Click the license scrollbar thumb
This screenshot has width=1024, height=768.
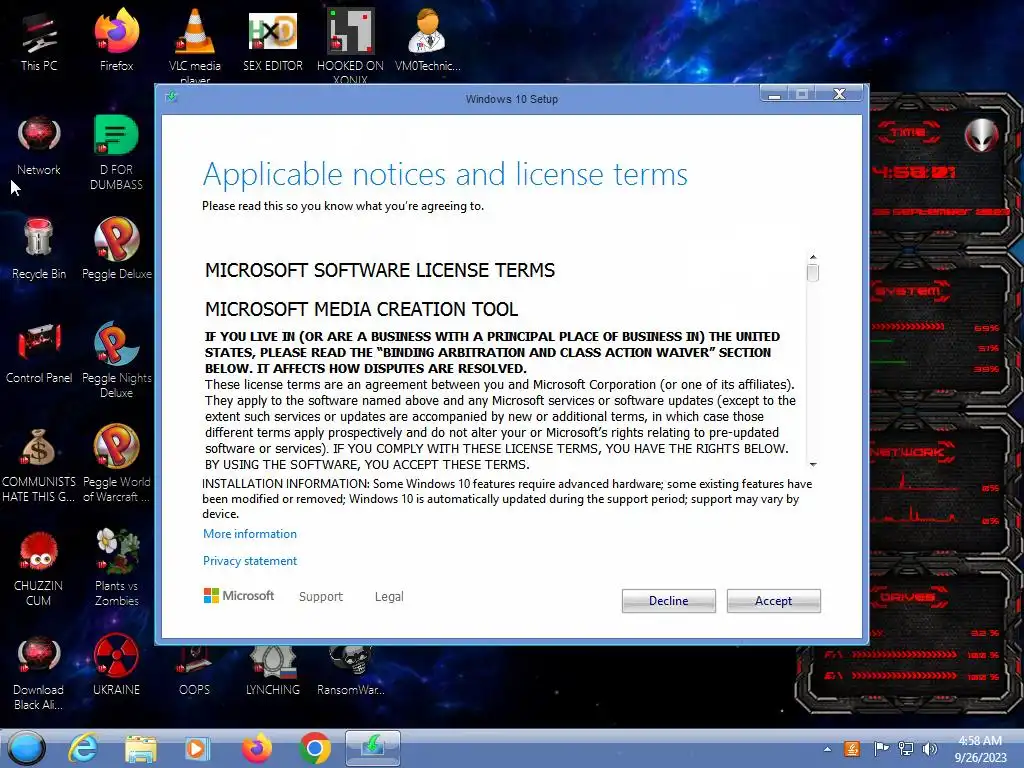click(812, 272)
